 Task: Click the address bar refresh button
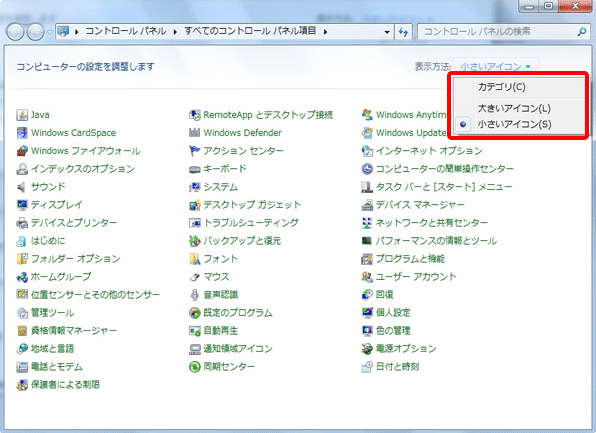403,32
